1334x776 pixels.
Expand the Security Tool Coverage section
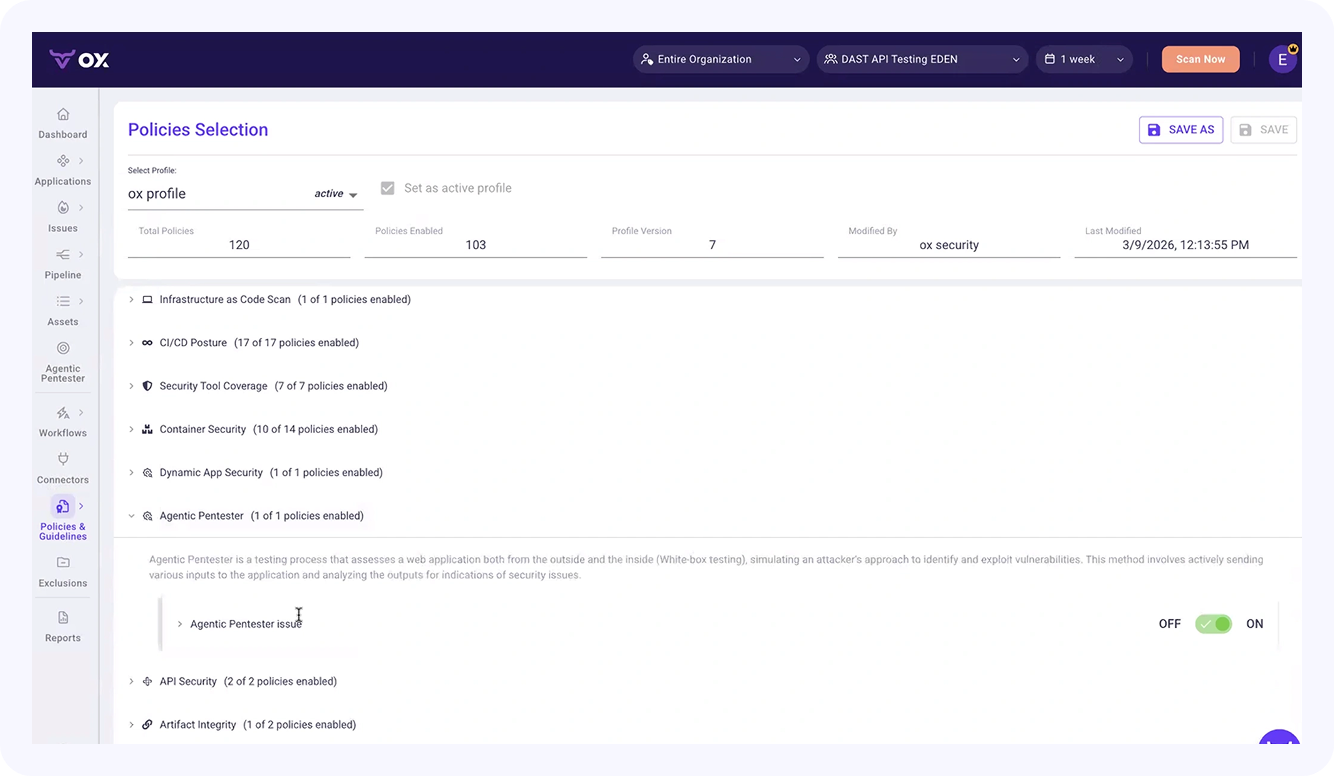[131, 386]
